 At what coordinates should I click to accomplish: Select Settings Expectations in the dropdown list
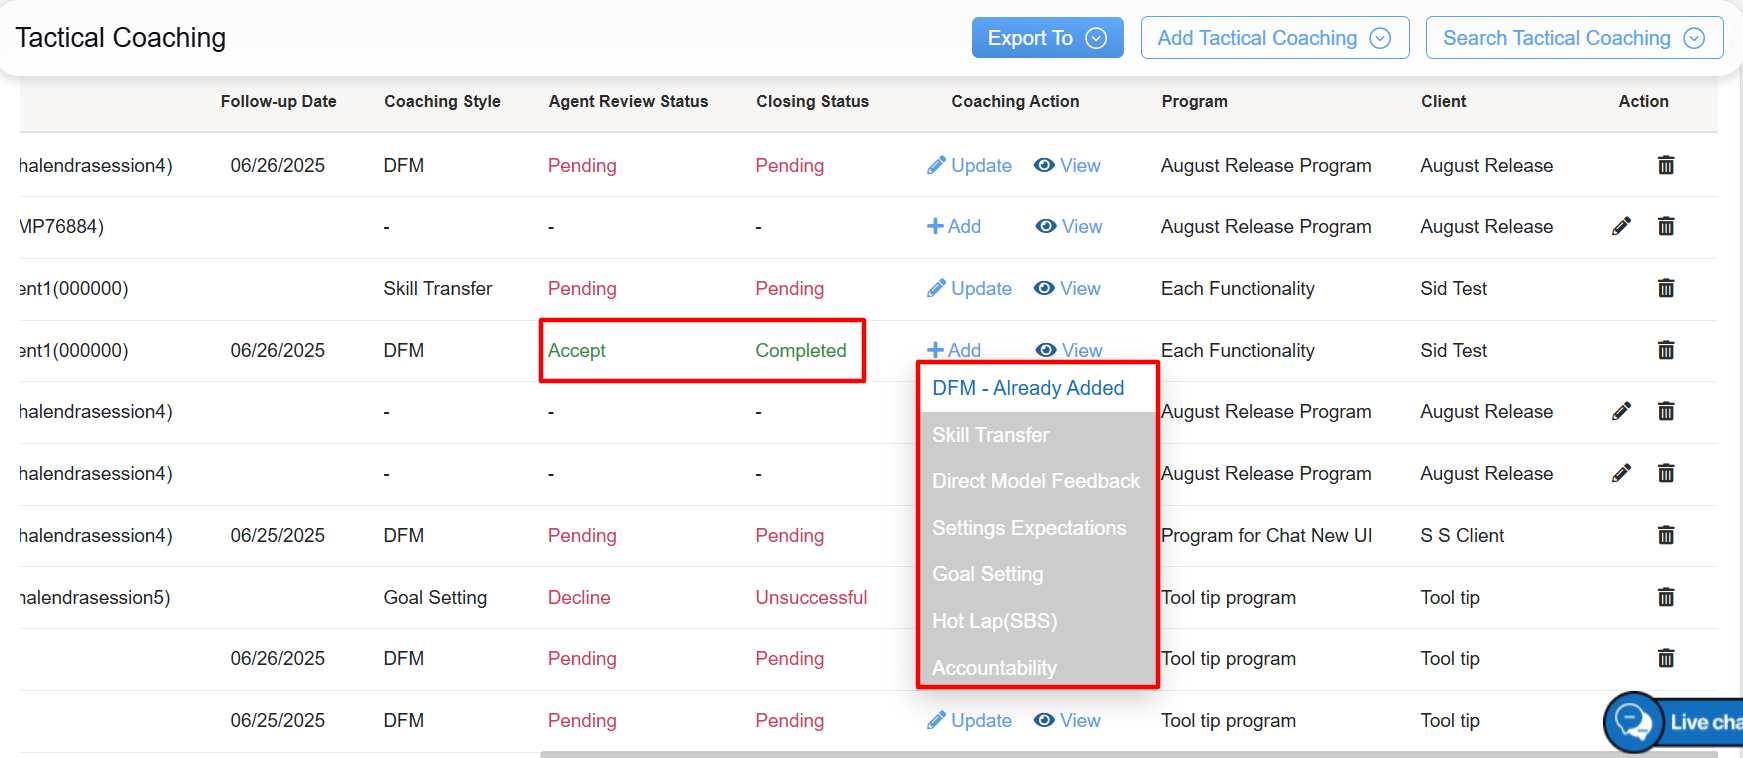1029,528
